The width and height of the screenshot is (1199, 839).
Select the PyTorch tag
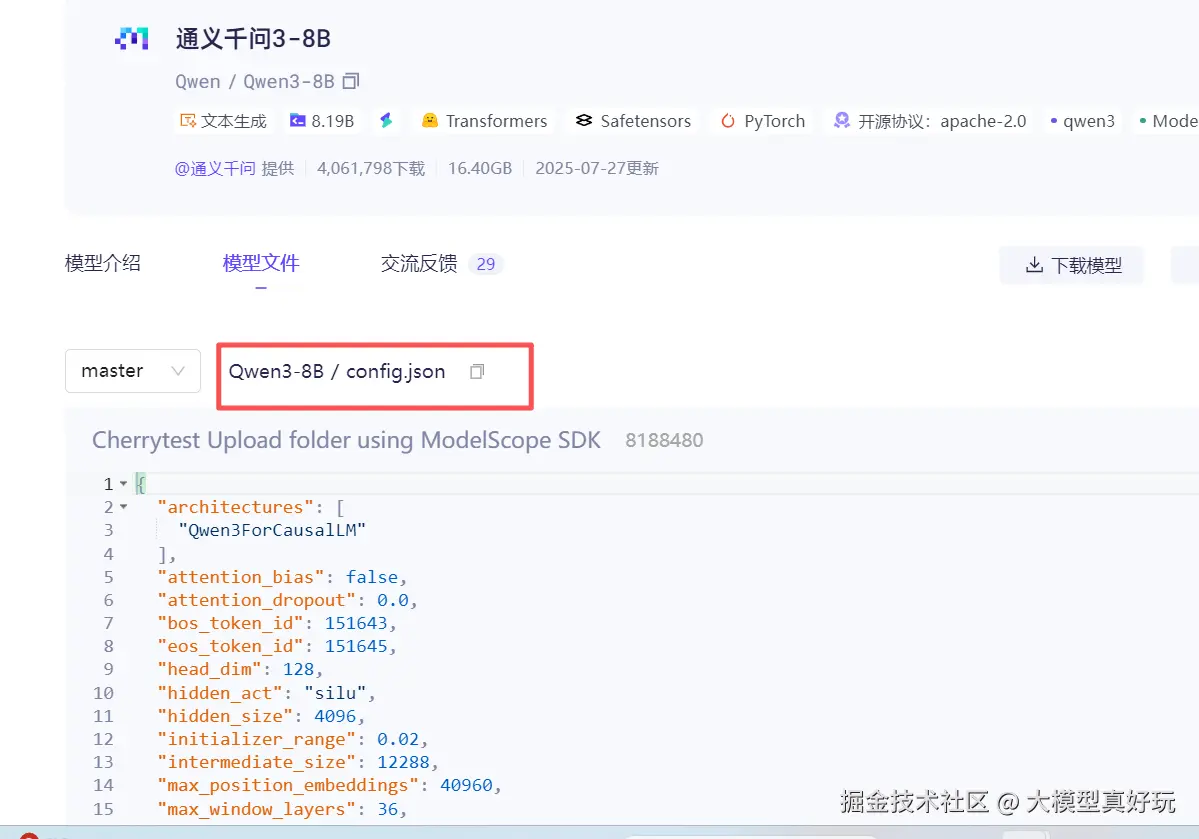click(763, 121)
